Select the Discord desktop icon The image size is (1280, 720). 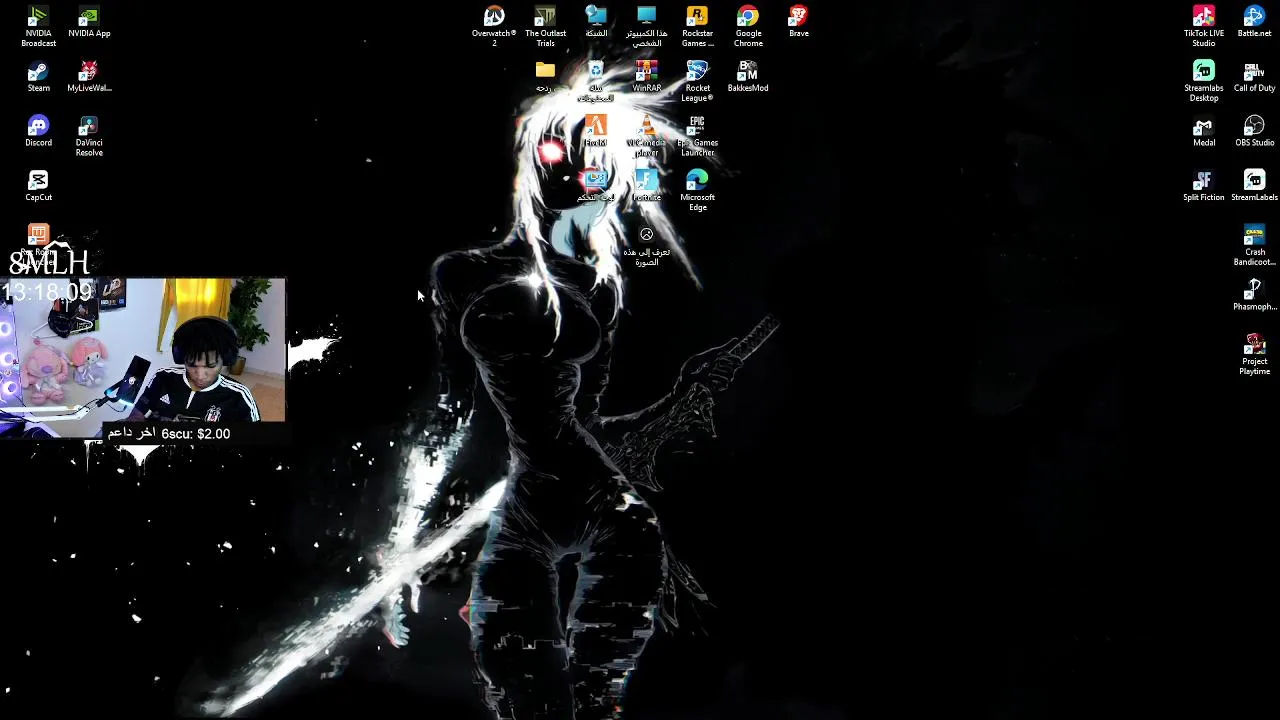(x=38, y=132)
